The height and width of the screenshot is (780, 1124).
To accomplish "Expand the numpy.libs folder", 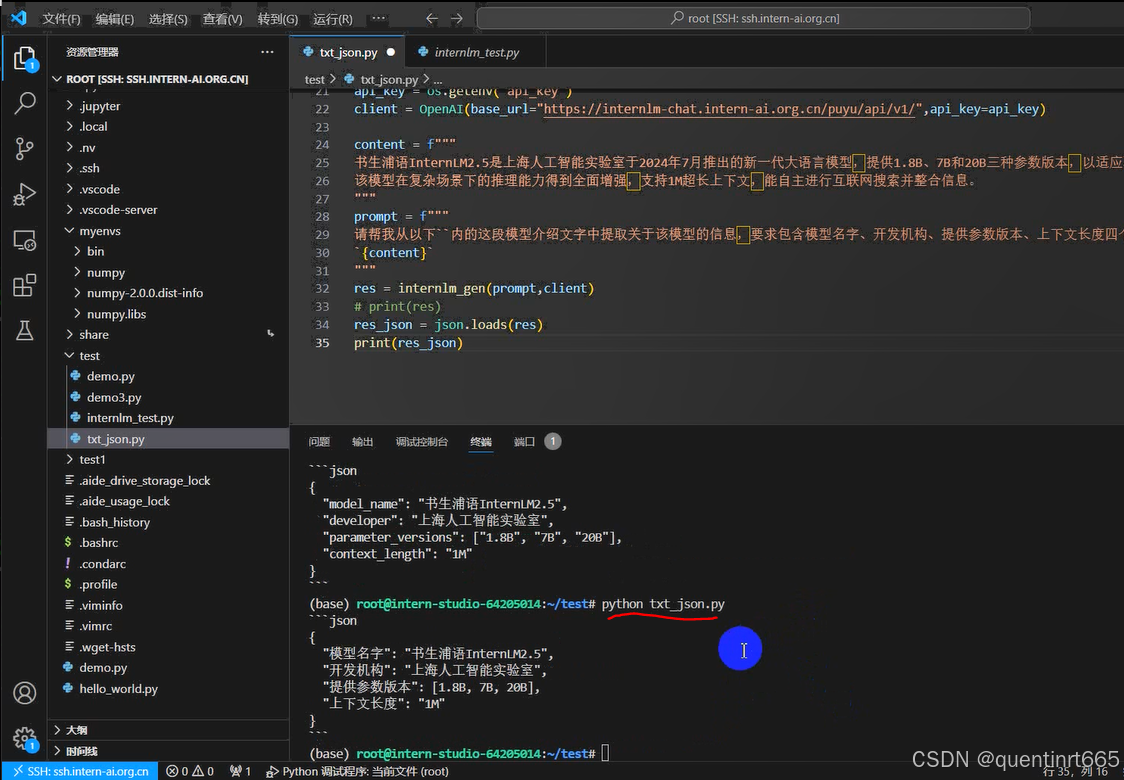I will pyautogui.click(x=116, y=314).
